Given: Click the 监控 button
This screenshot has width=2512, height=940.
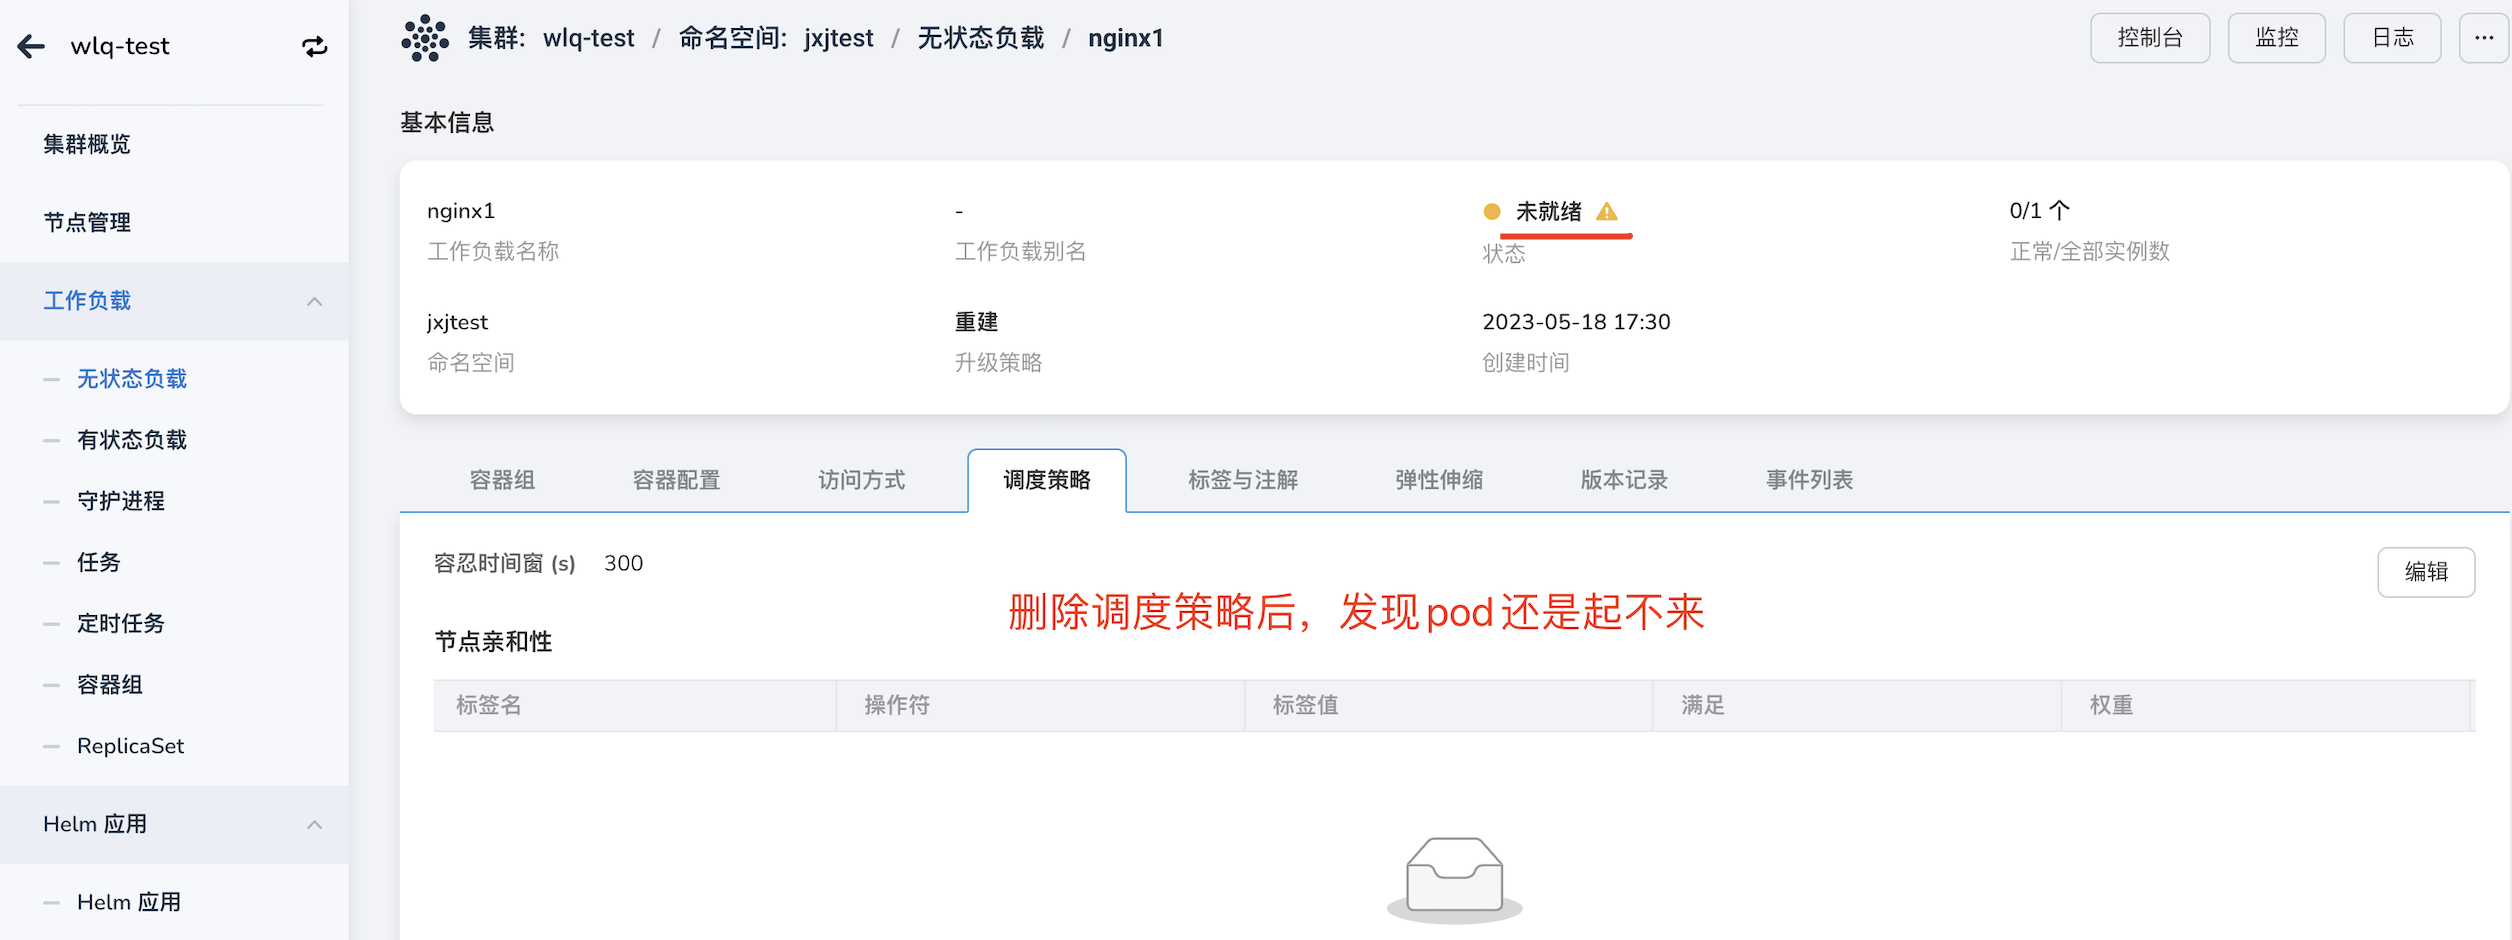Looking at the screenshot, I should click(2277, 38).
